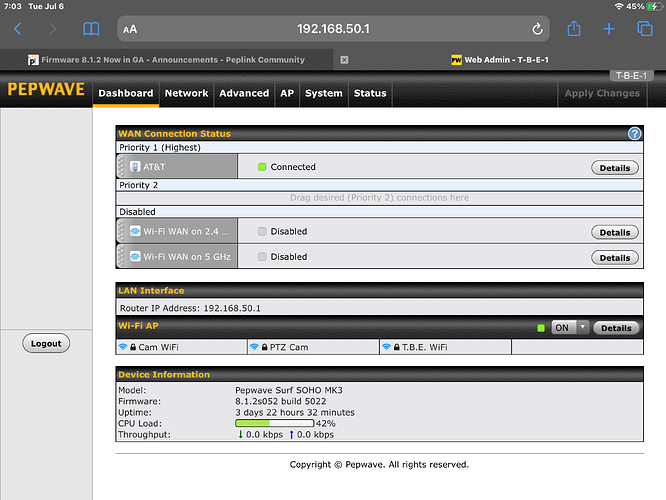Tap the 192.168.50.1 address bar
The height and width of the screenshot is (500, 666).
(335, 29)
